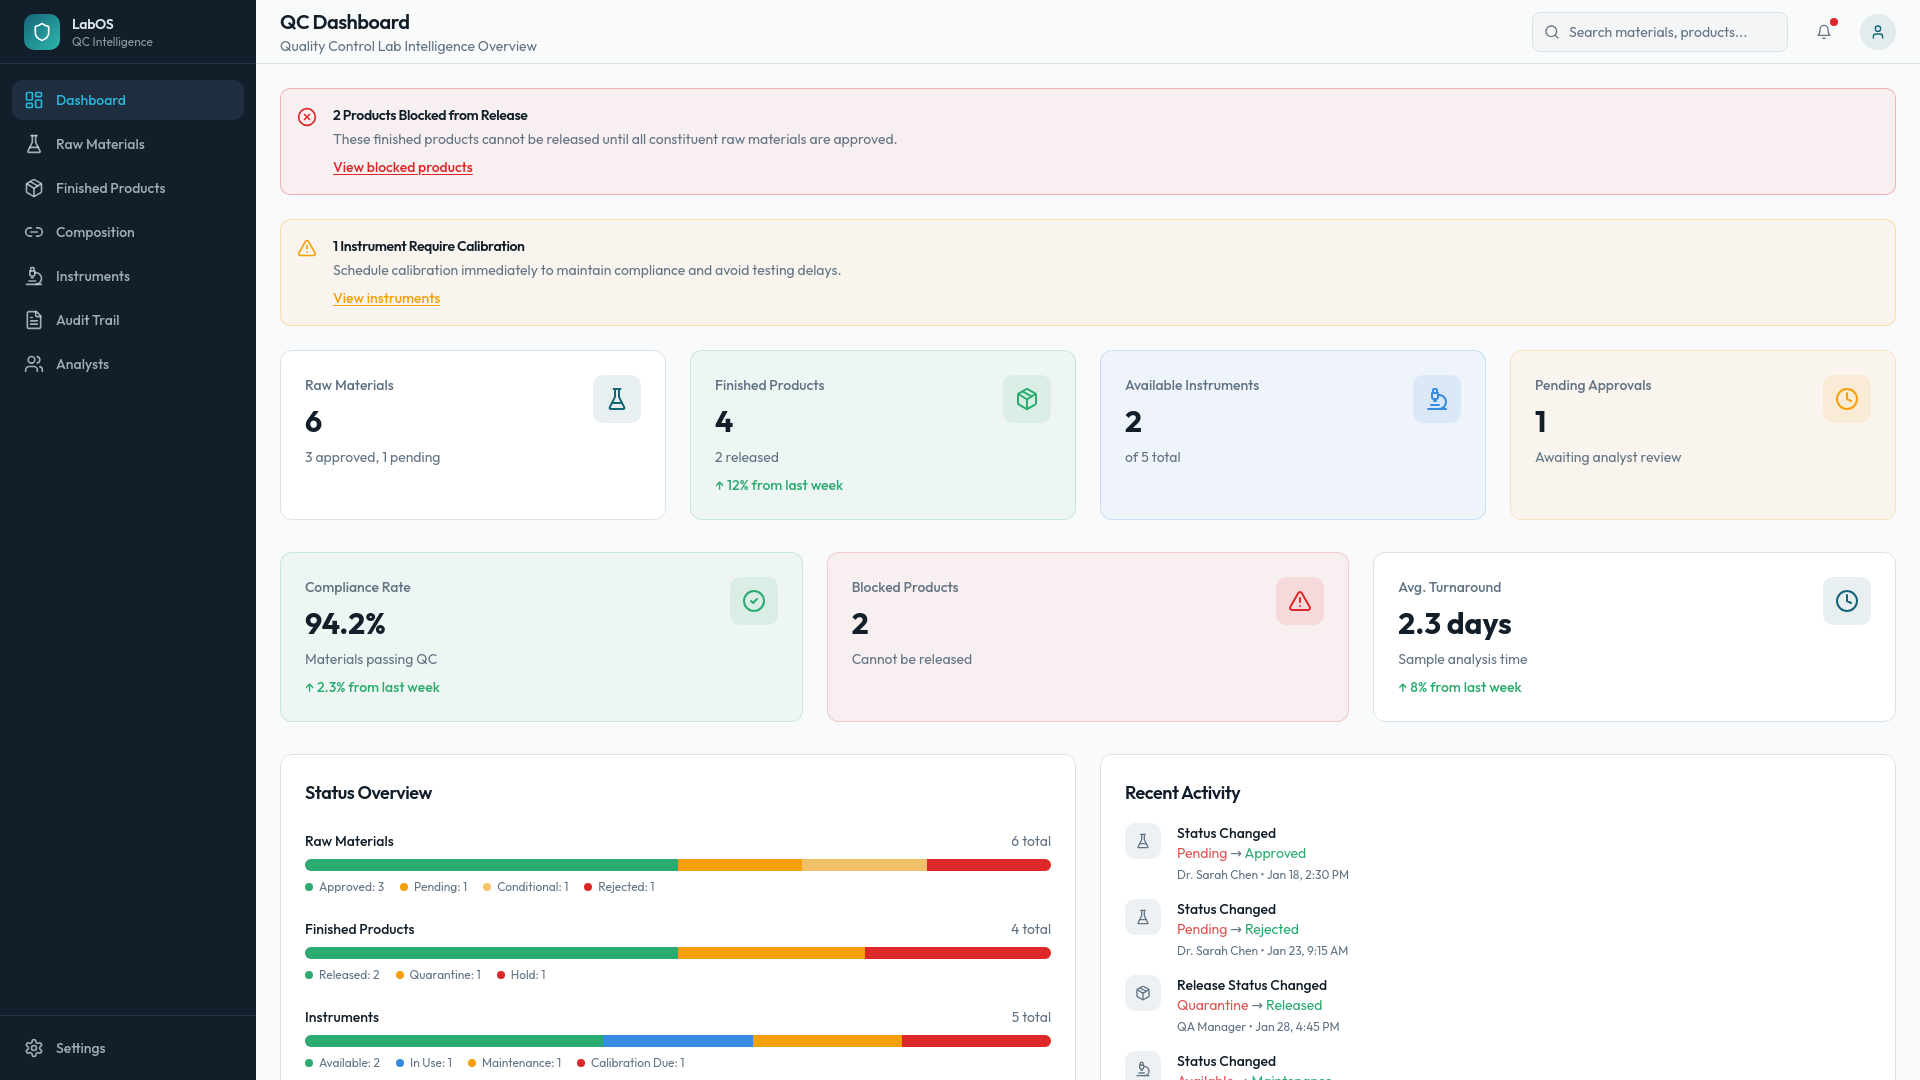This screenshot has height=1080, width=1920.
Task: Click the warning triangle on Blocked Products card
Action: [x=1300, y=601]
